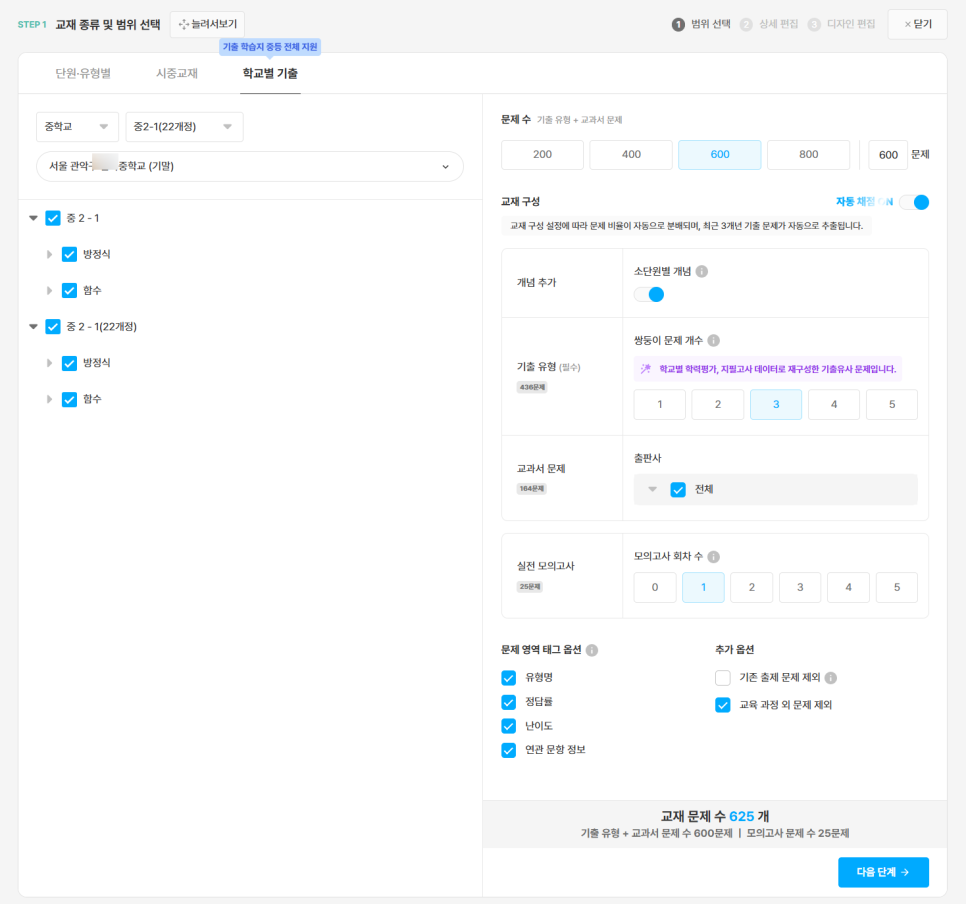Image resolution: width=966 pixels, height=904 pixels.
Task: Toggle the 난이도 checkbox
Action: click(x=508, y=726)
